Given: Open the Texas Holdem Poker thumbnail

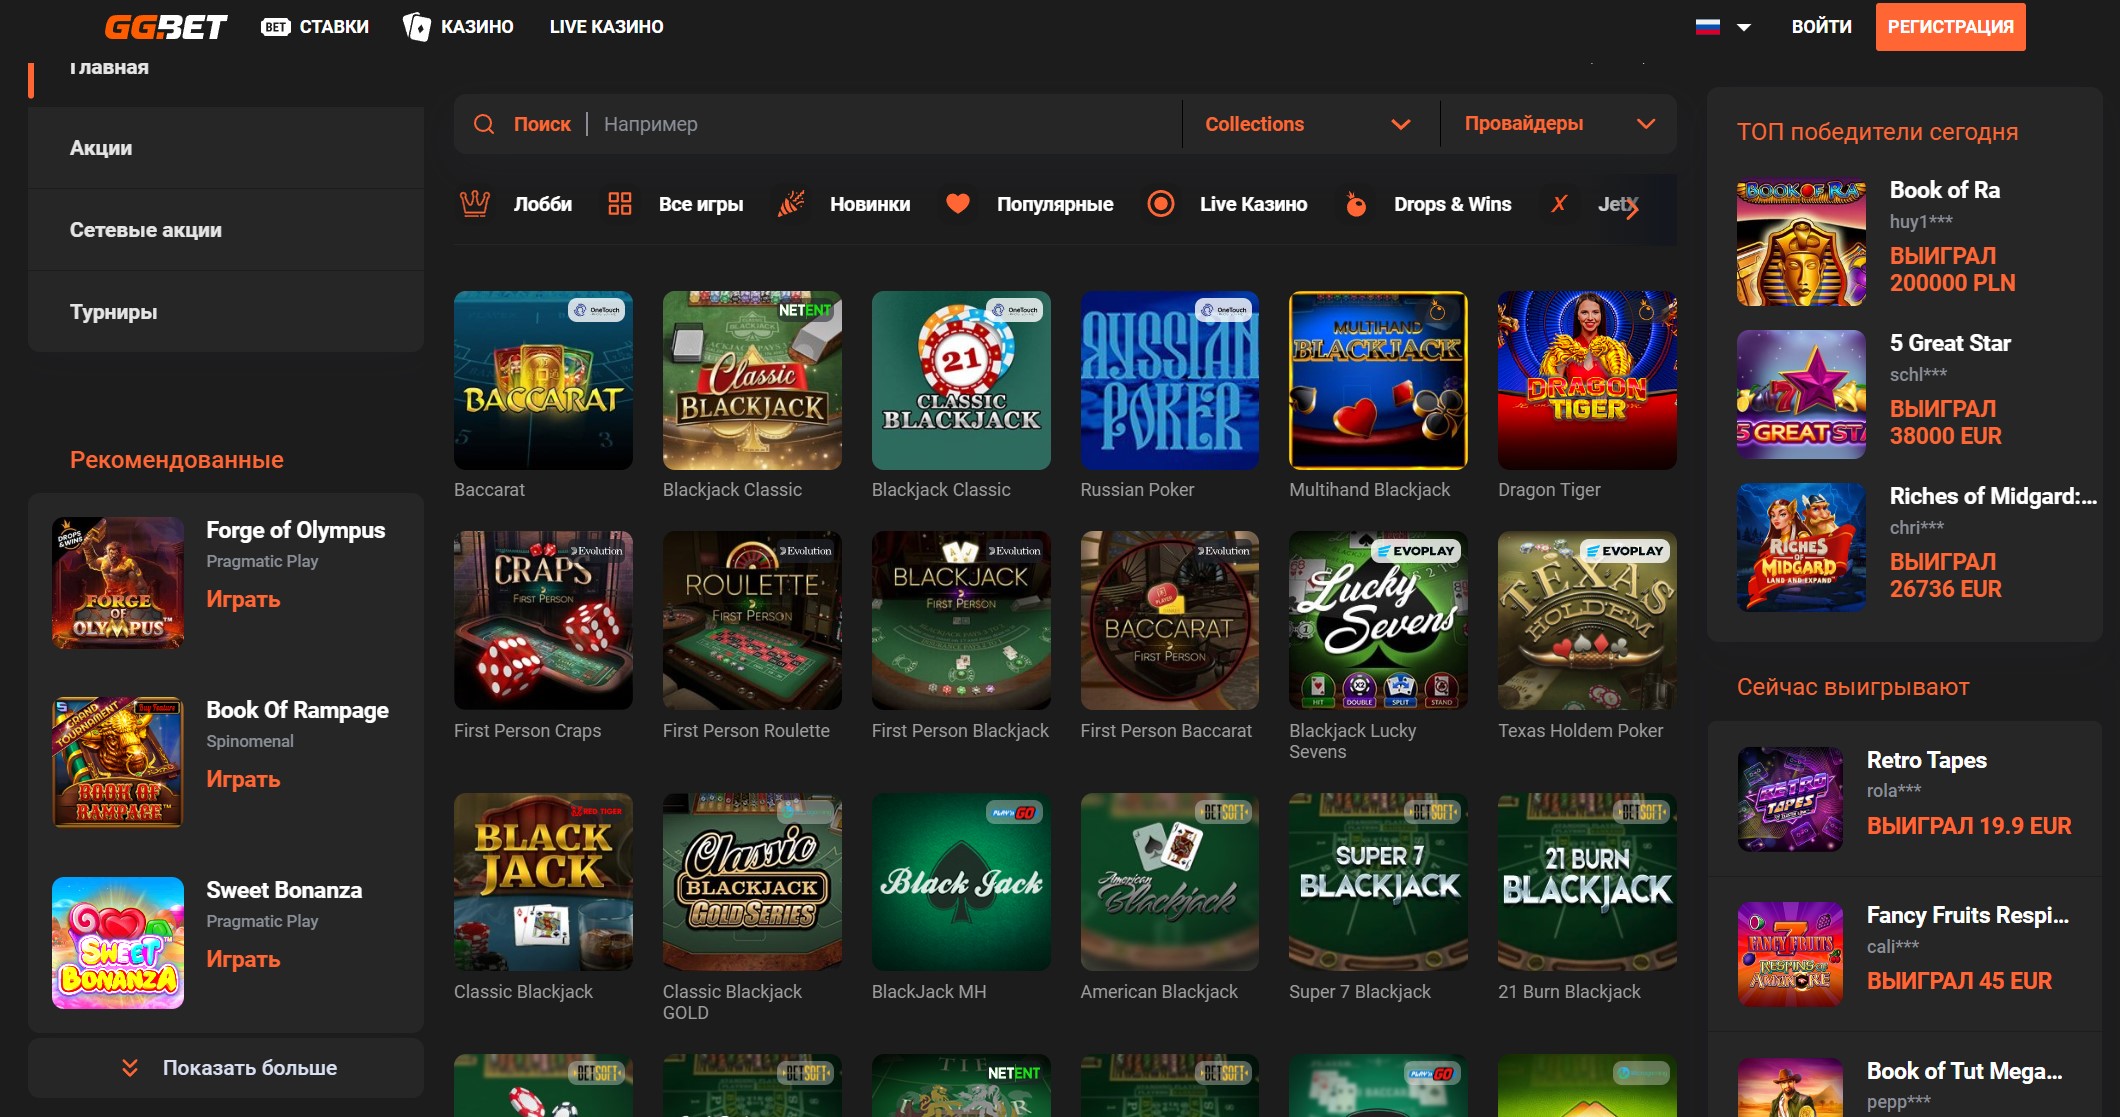Looking at the screenshot, I should pos(1587,620).
